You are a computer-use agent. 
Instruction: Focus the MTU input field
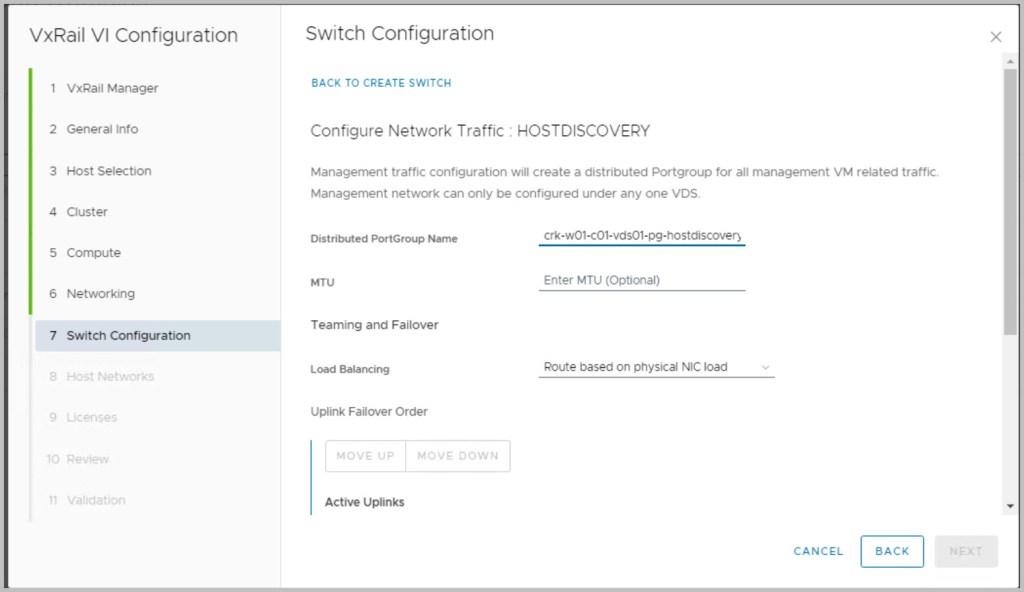click(641, 280)
